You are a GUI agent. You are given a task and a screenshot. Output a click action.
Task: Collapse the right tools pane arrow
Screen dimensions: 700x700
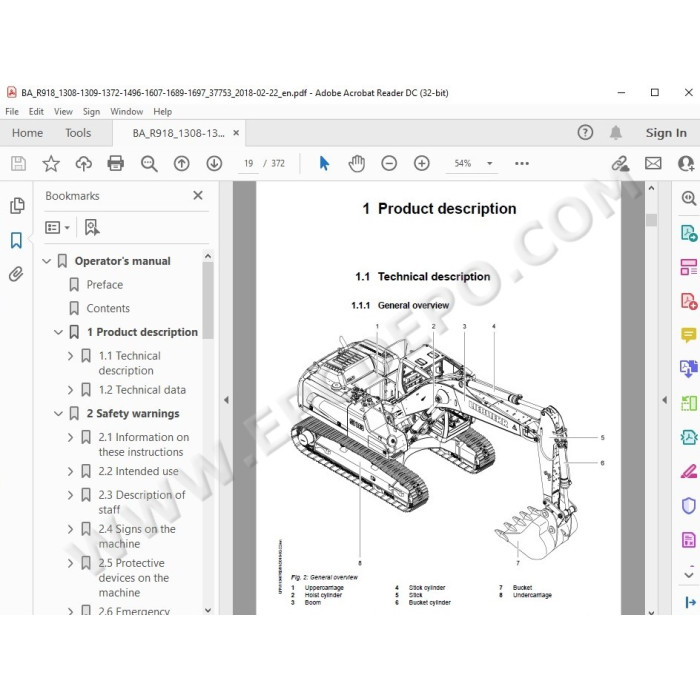tap(664, 400)
